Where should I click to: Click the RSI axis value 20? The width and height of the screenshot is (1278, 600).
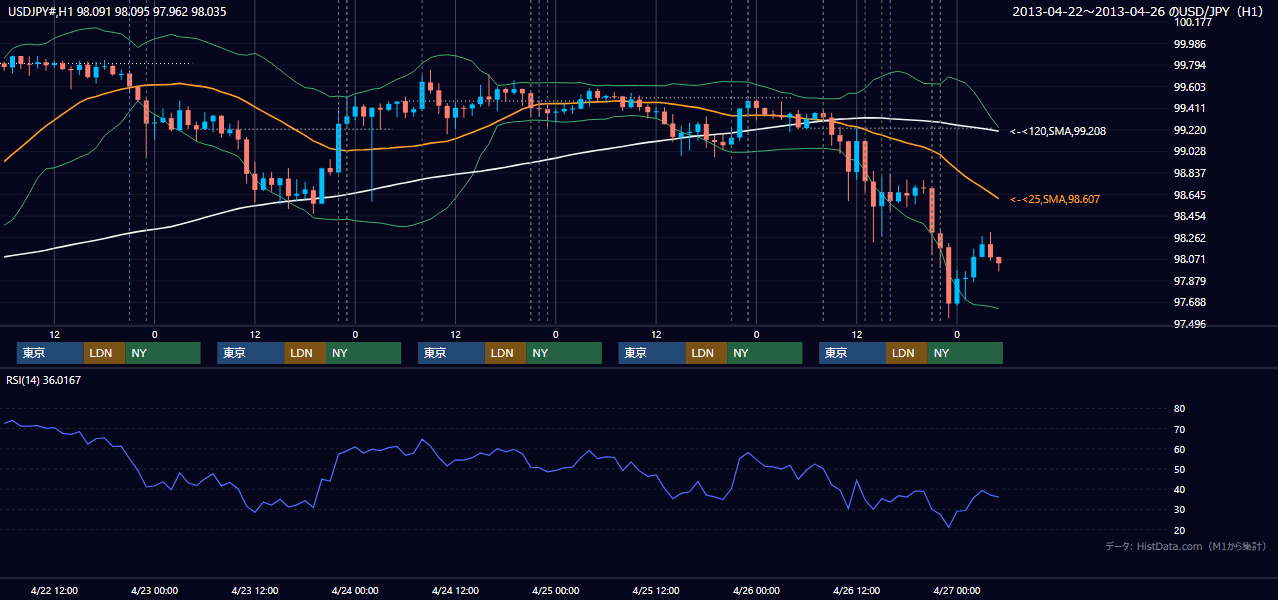pos(1180,530)
